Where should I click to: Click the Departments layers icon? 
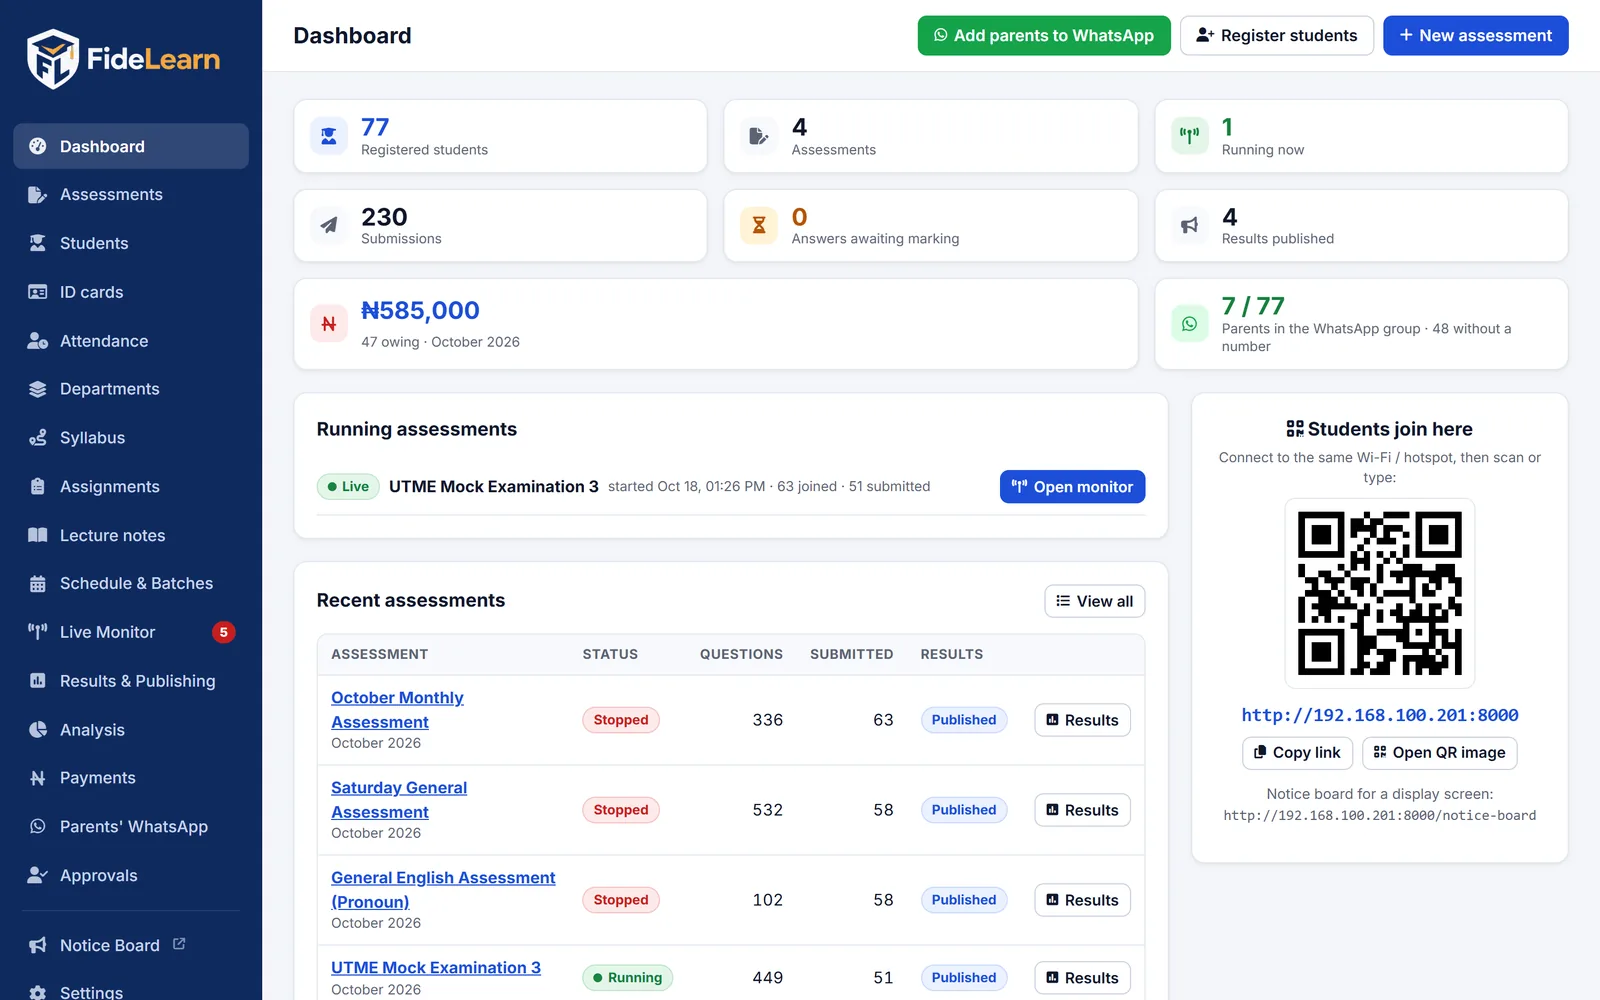[38, 389]
